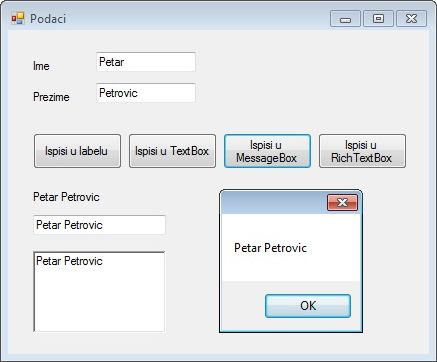The height and width of the screenshot is (362, 437).
Task: Click the Podaci form icon in title bar
Action: (x=18, y=18)
